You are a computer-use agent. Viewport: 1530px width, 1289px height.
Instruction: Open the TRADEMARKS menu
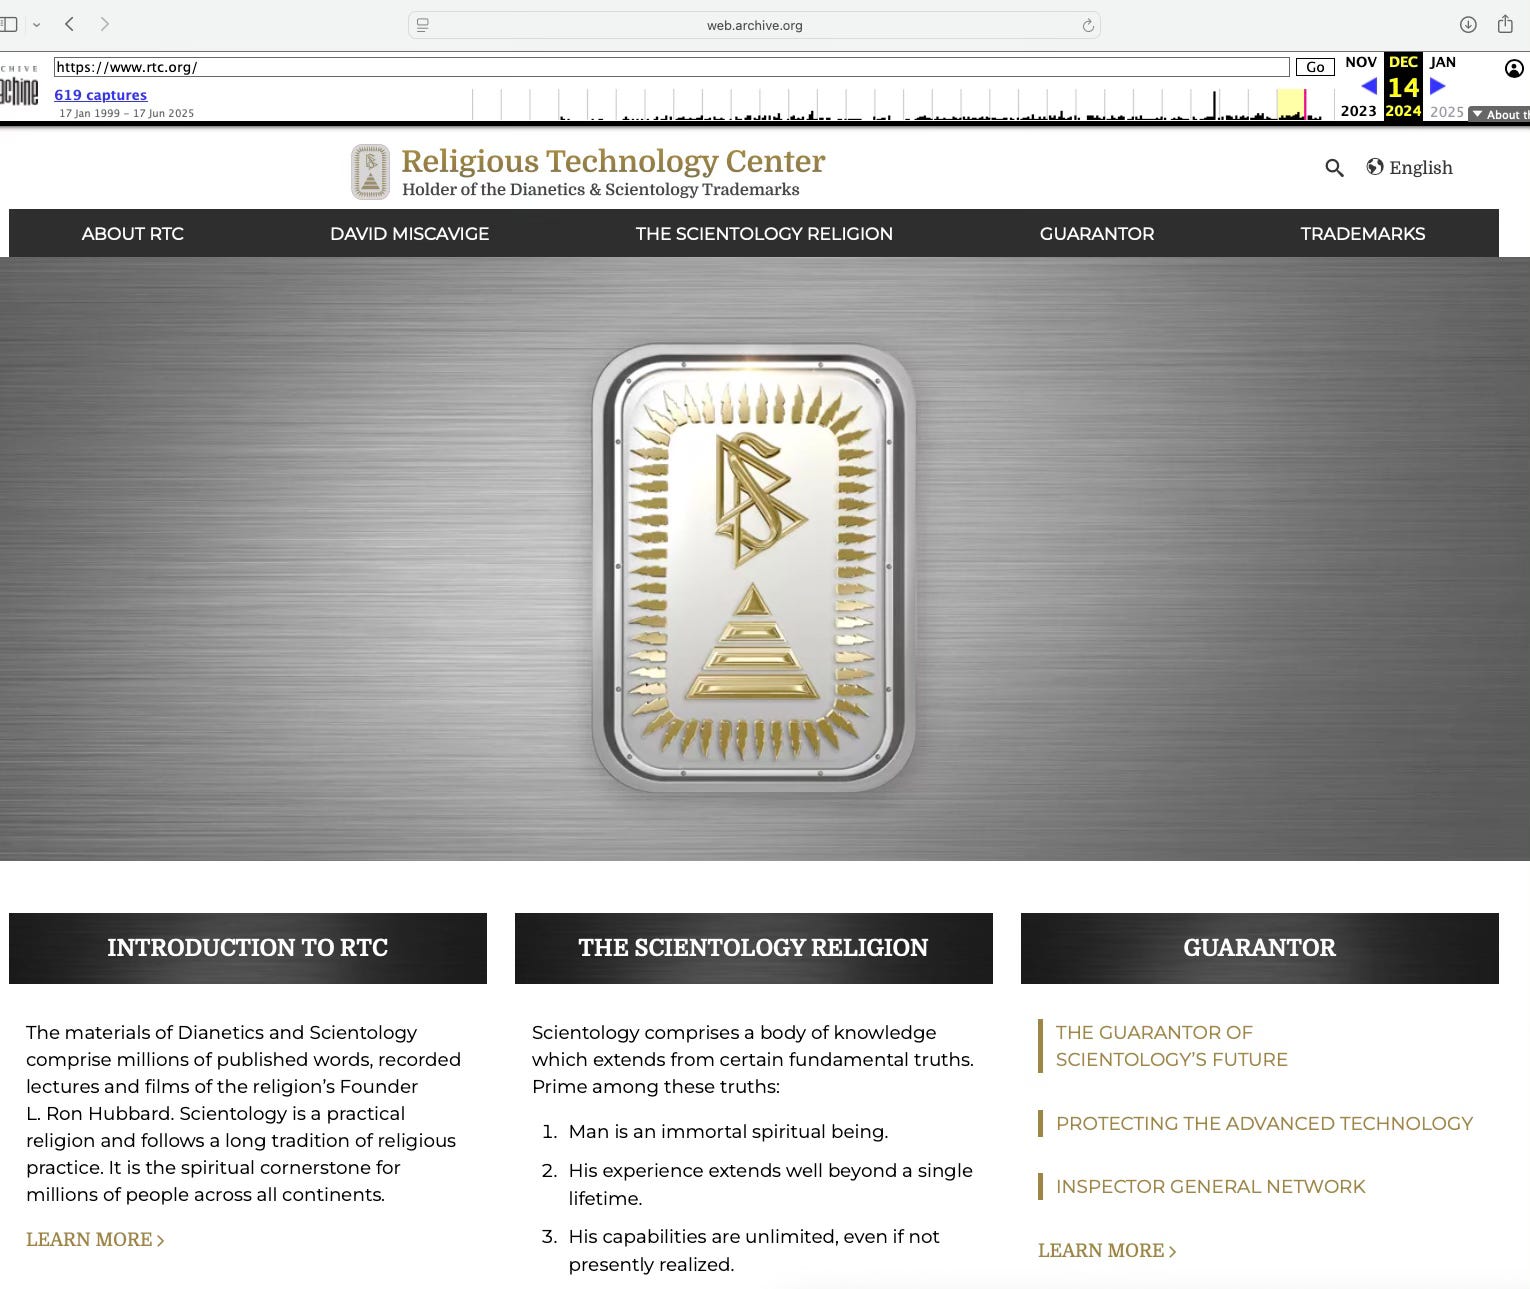(x=1363, y=234)
